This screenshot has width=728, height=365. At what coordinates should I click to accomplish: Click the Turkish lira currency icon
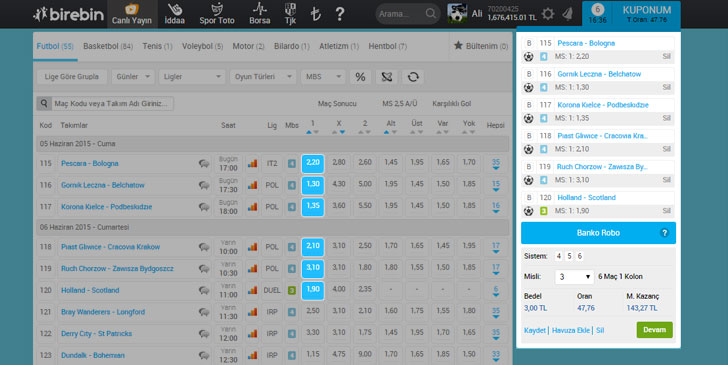[316, 14]
